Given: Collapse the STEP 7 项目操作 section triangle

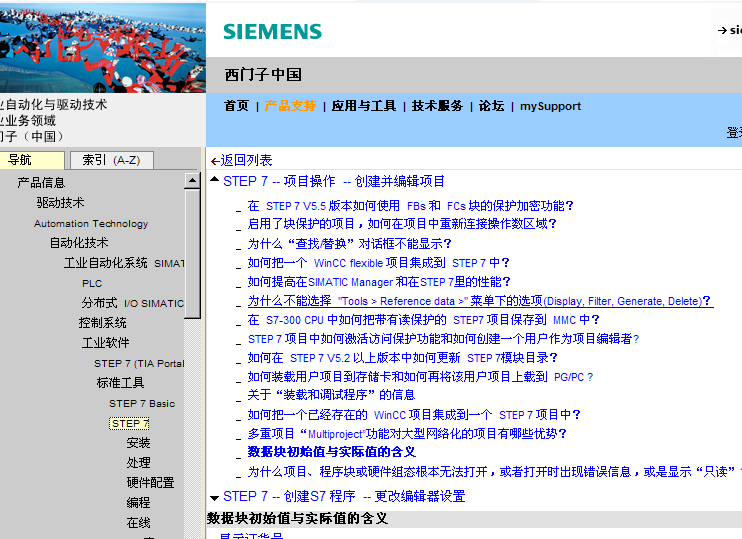Looking at the screenshot, I should pos(214,180).
